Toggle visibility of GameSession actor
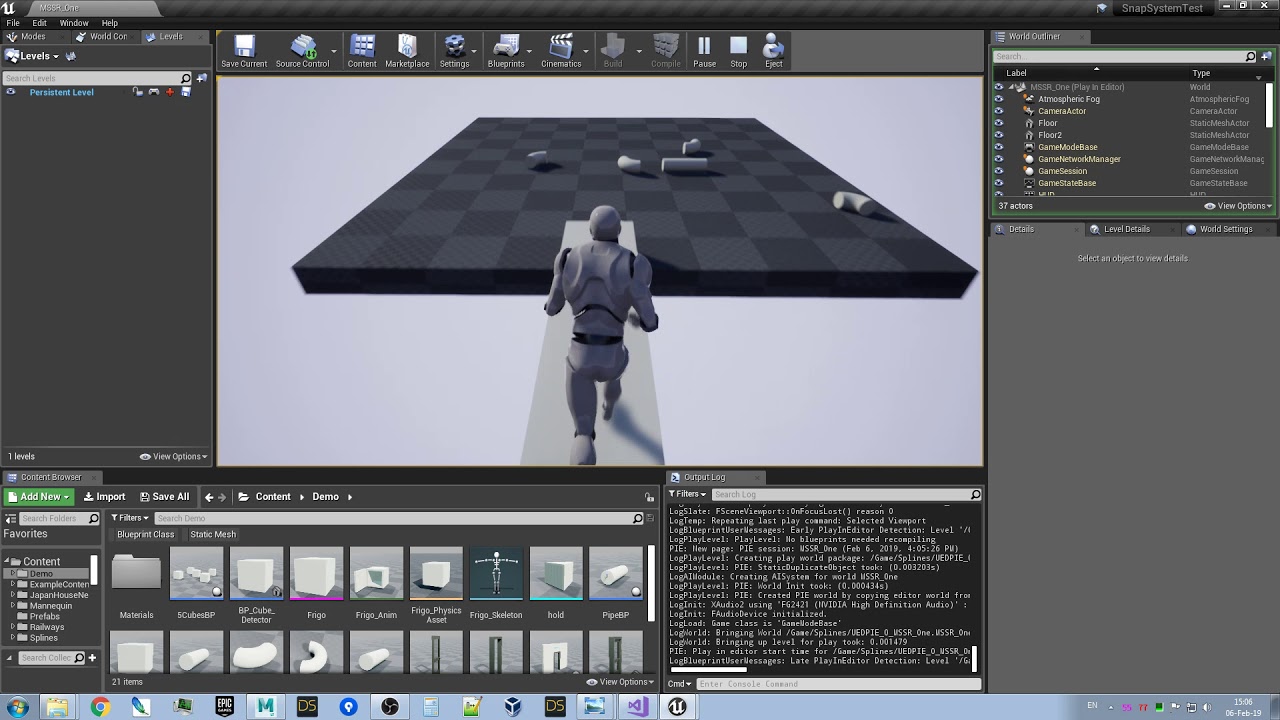Screen dimensions: 1280x720 tap(998, 171)
